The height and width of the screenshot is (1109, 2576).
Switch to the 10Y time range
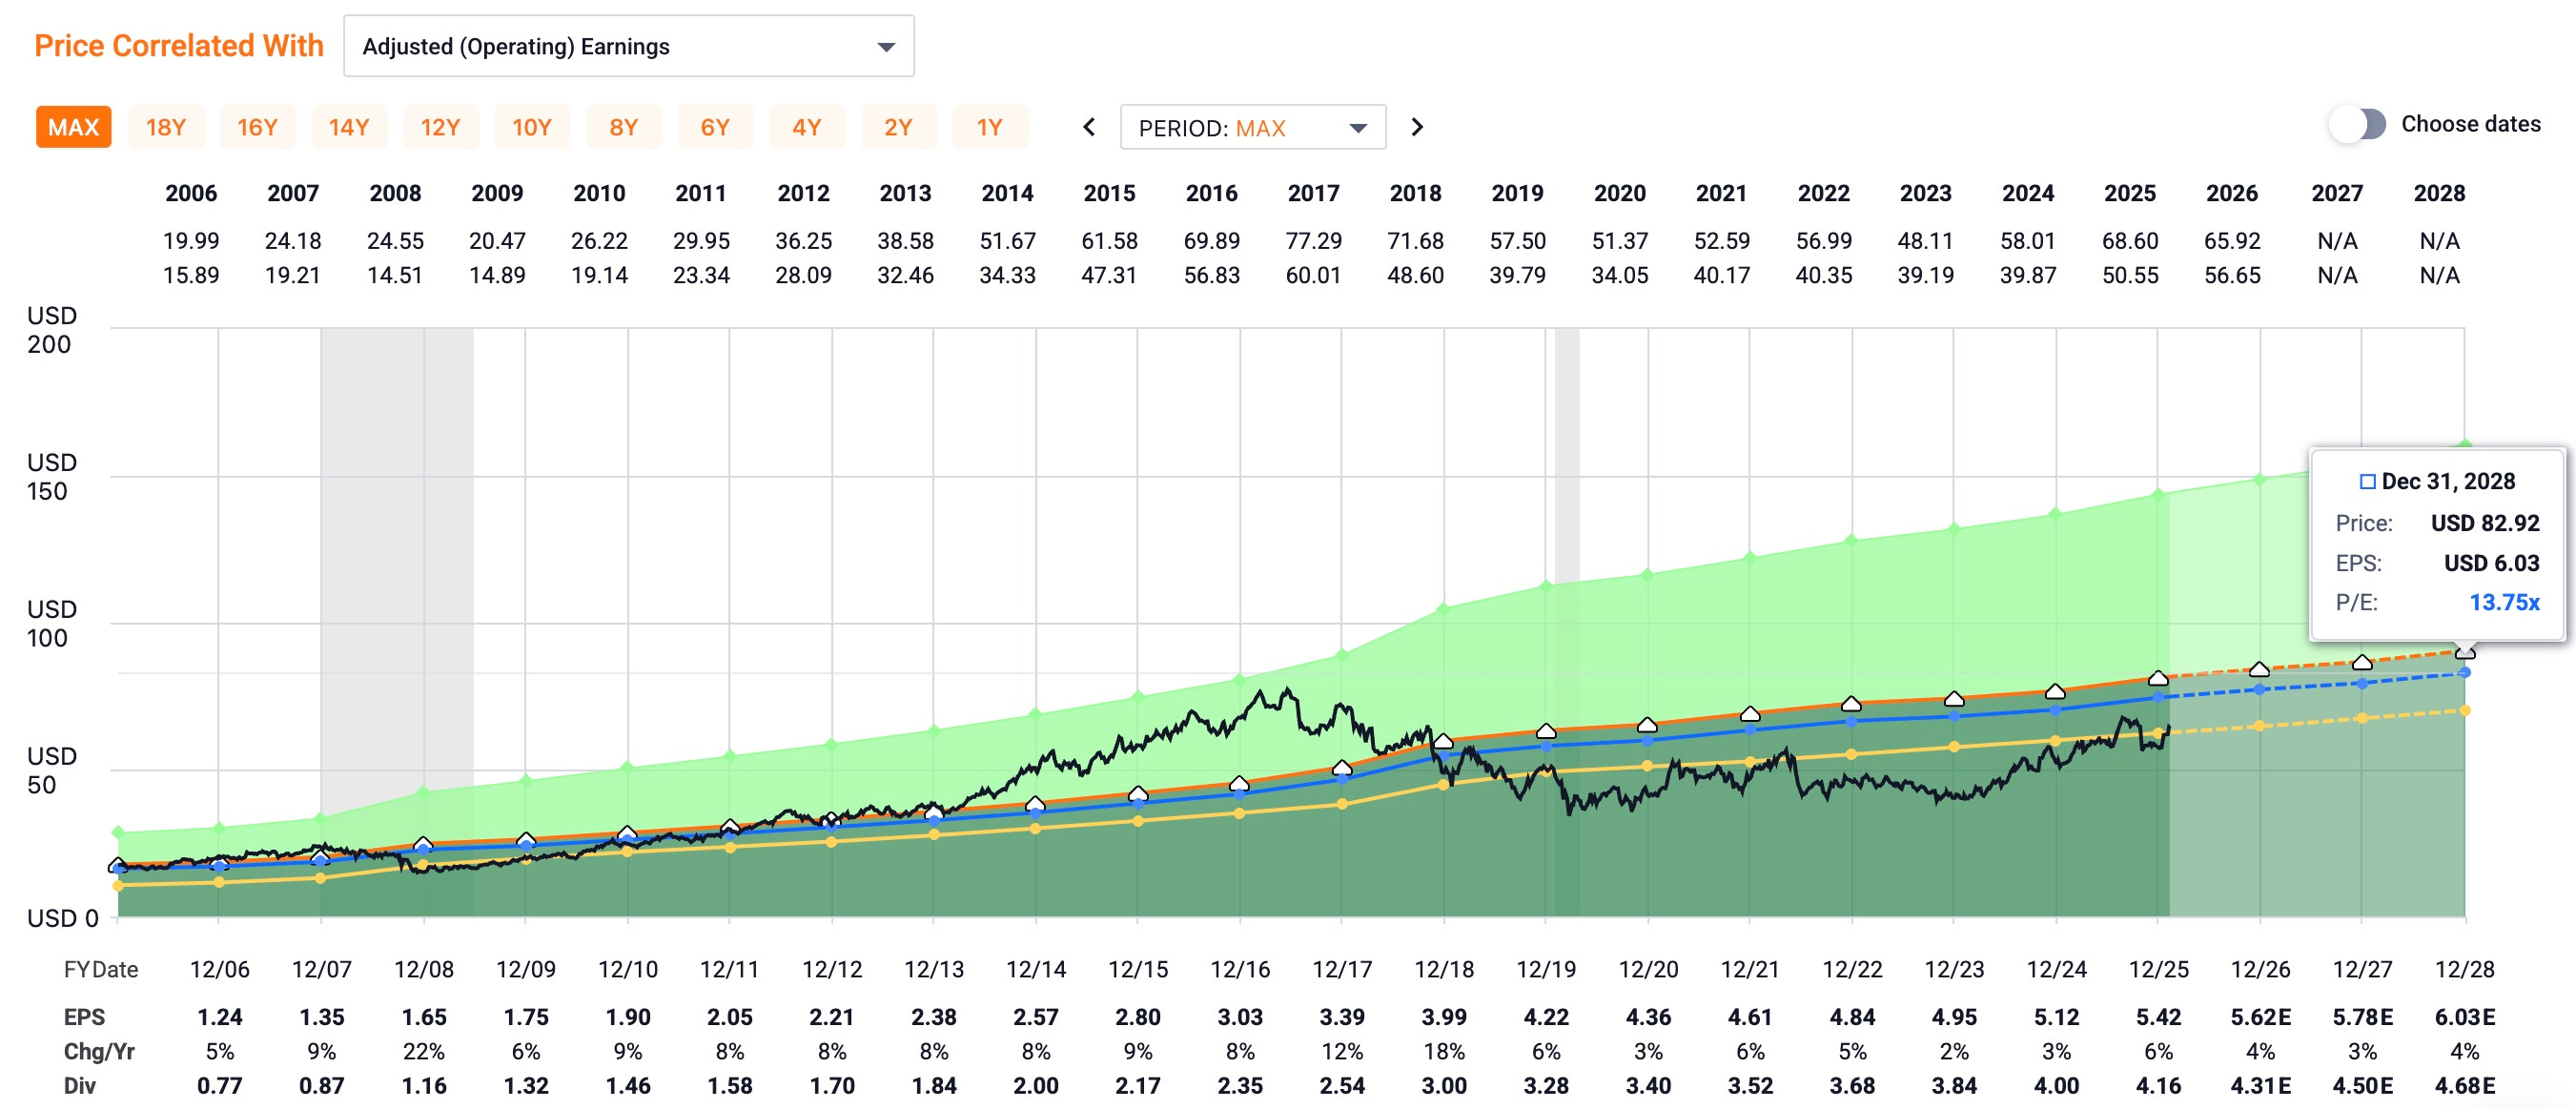coord(531,127)
